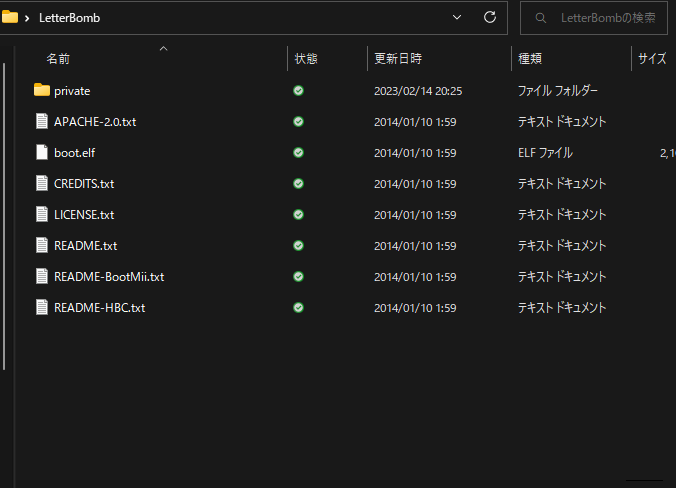The height and width of the screenshot is (488, 676).
Task: Select the README-HBC.txt file icon
Action: (x=42, y=307)
